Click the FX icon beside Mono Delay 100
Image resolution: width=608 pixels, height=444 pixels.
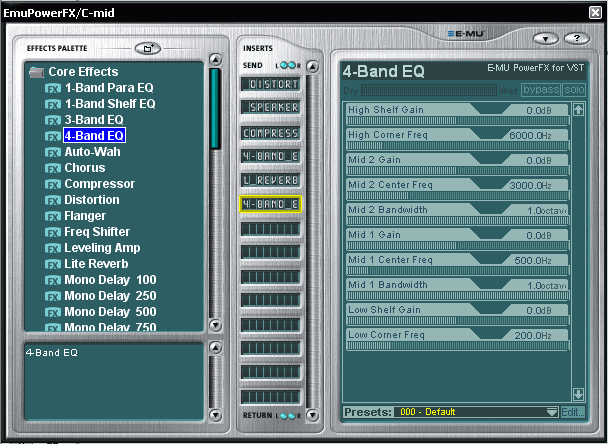[53, 280]
